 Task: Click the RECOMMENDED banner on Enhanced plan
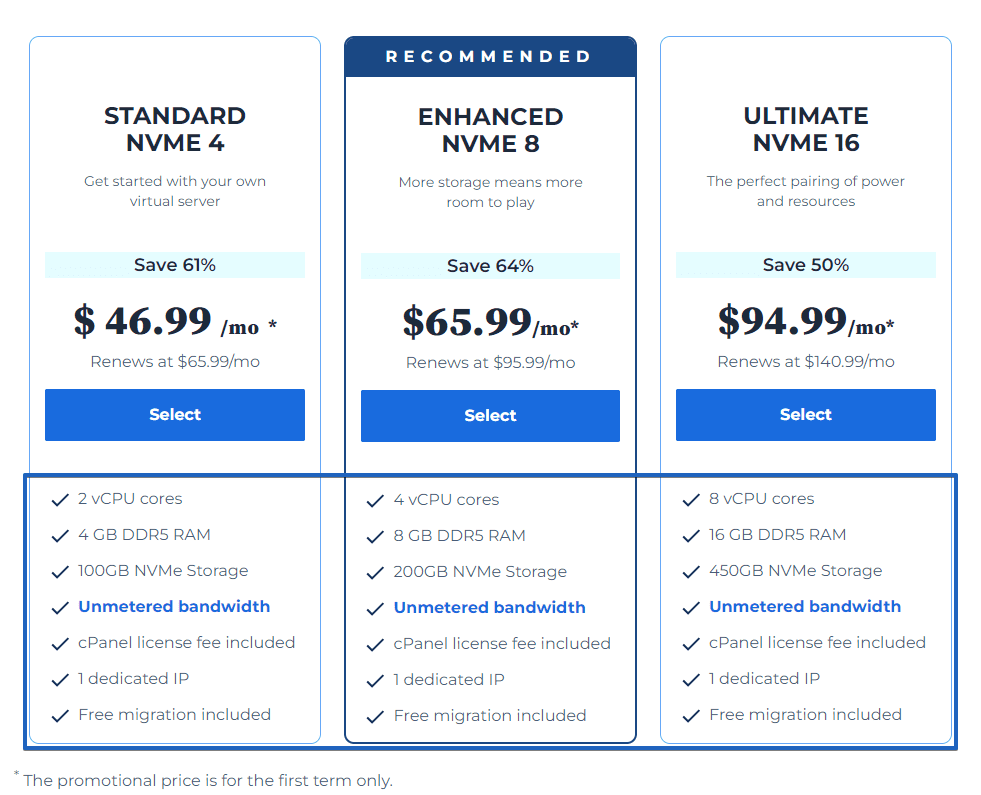[490, 57]
